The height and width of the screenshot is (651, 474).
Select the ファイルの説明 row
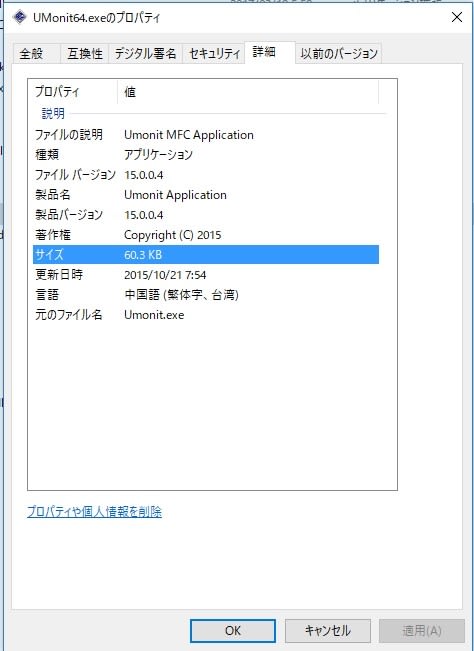(206, 135)
